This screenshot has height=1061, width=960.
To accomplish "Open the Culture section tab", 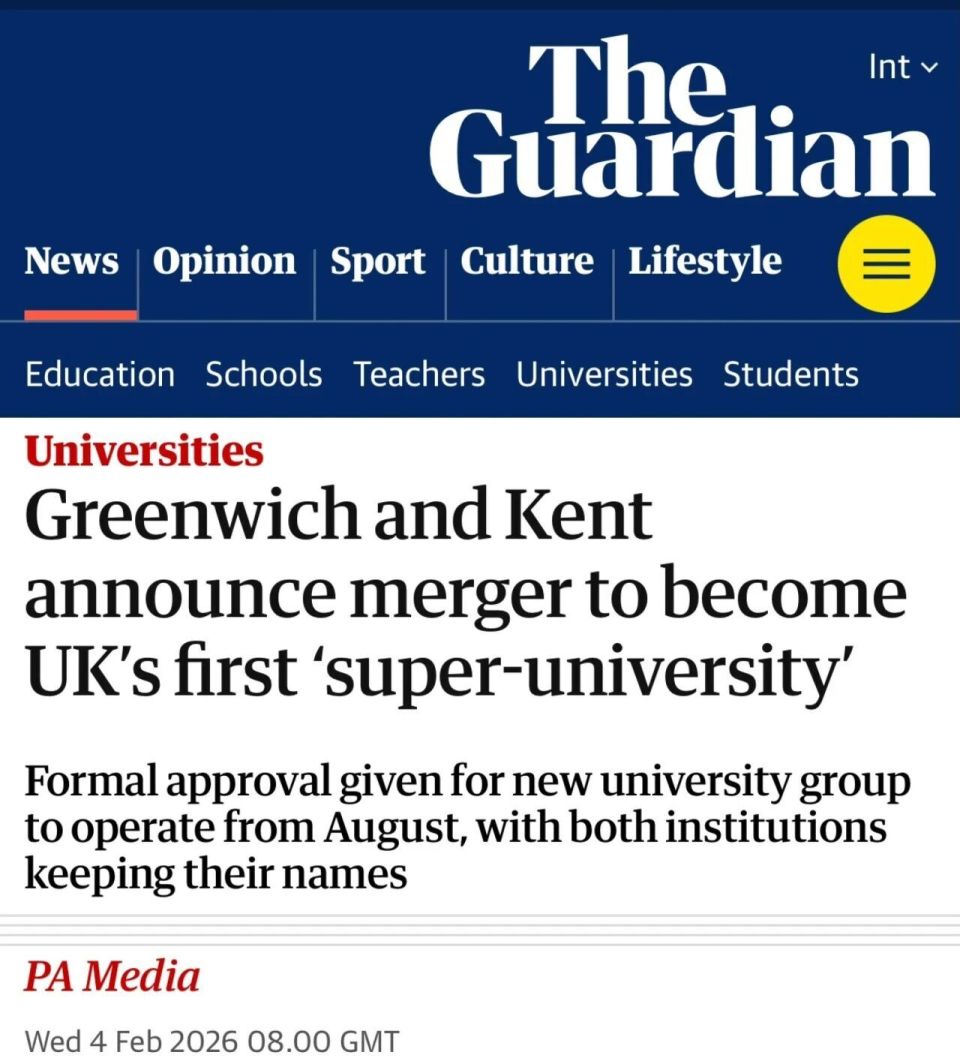I will pyautogui.click(x=527, y=262).
